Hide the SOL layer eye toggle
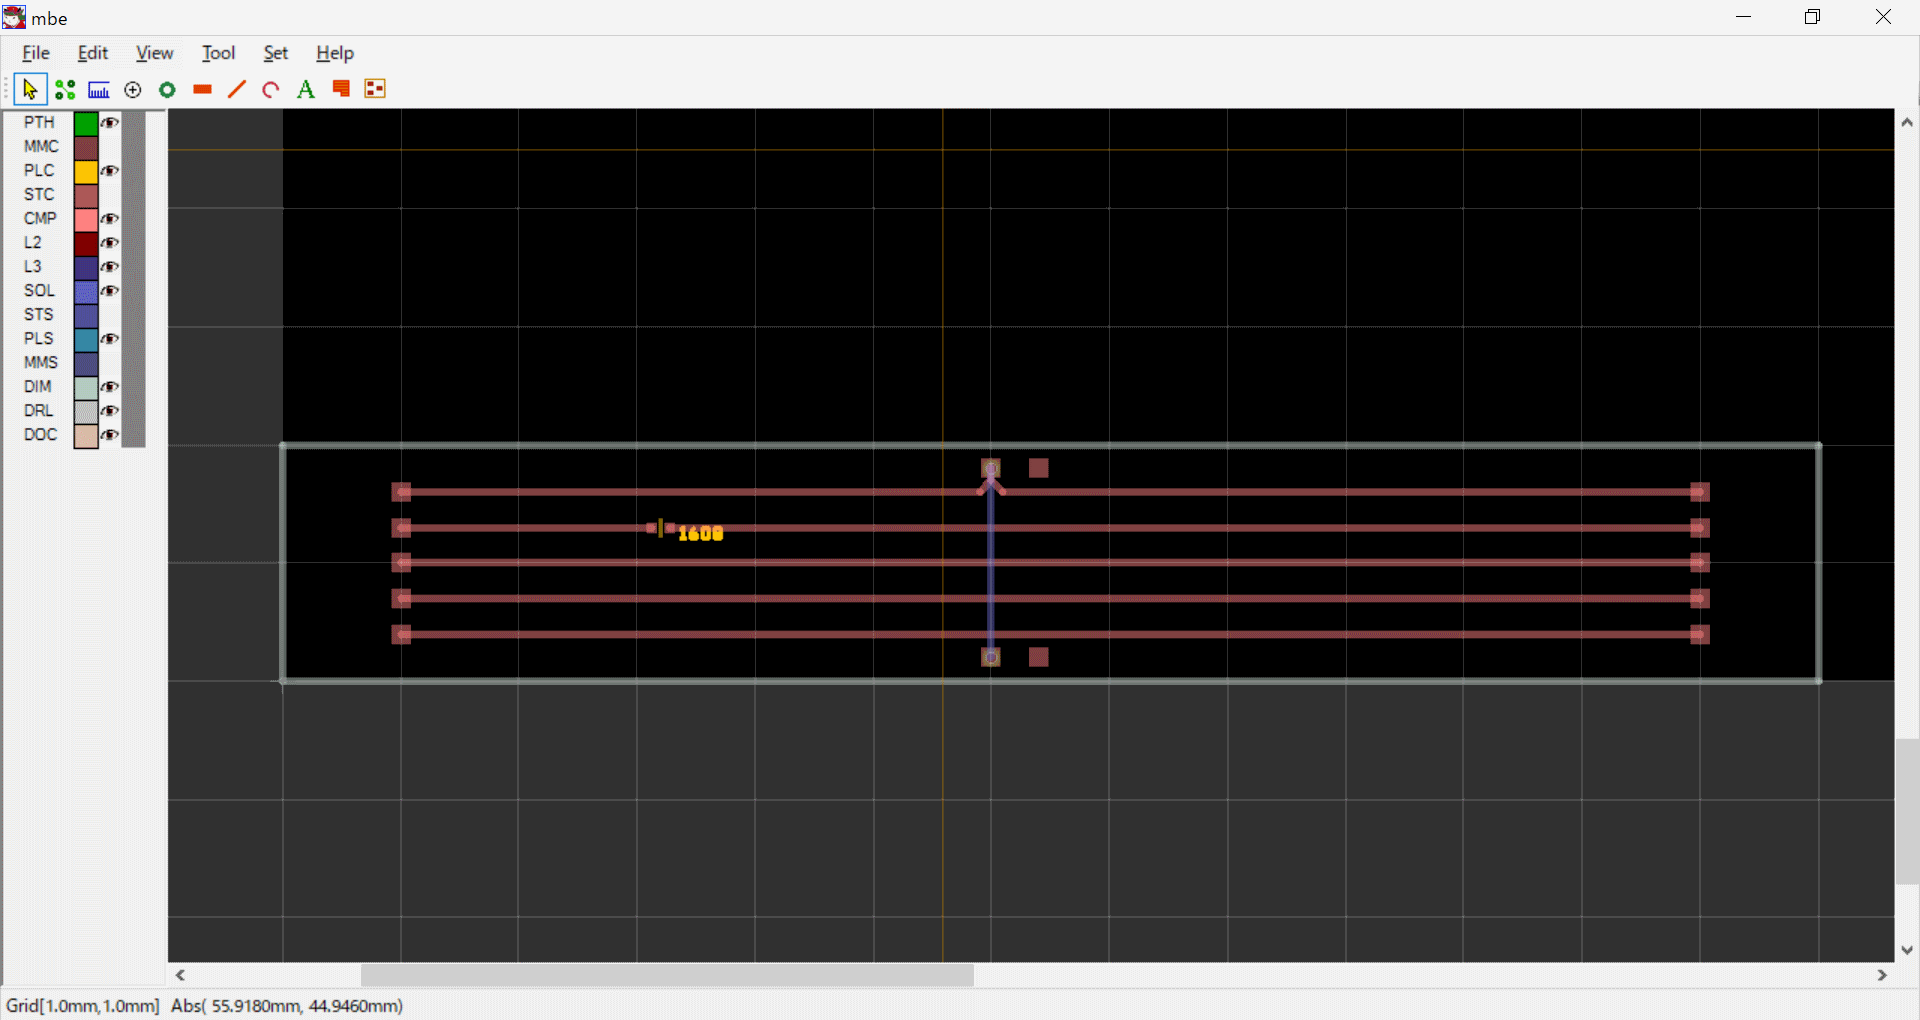Image resolution: width=1920 pixels, height=1020 pixels. tap(110, 291)
